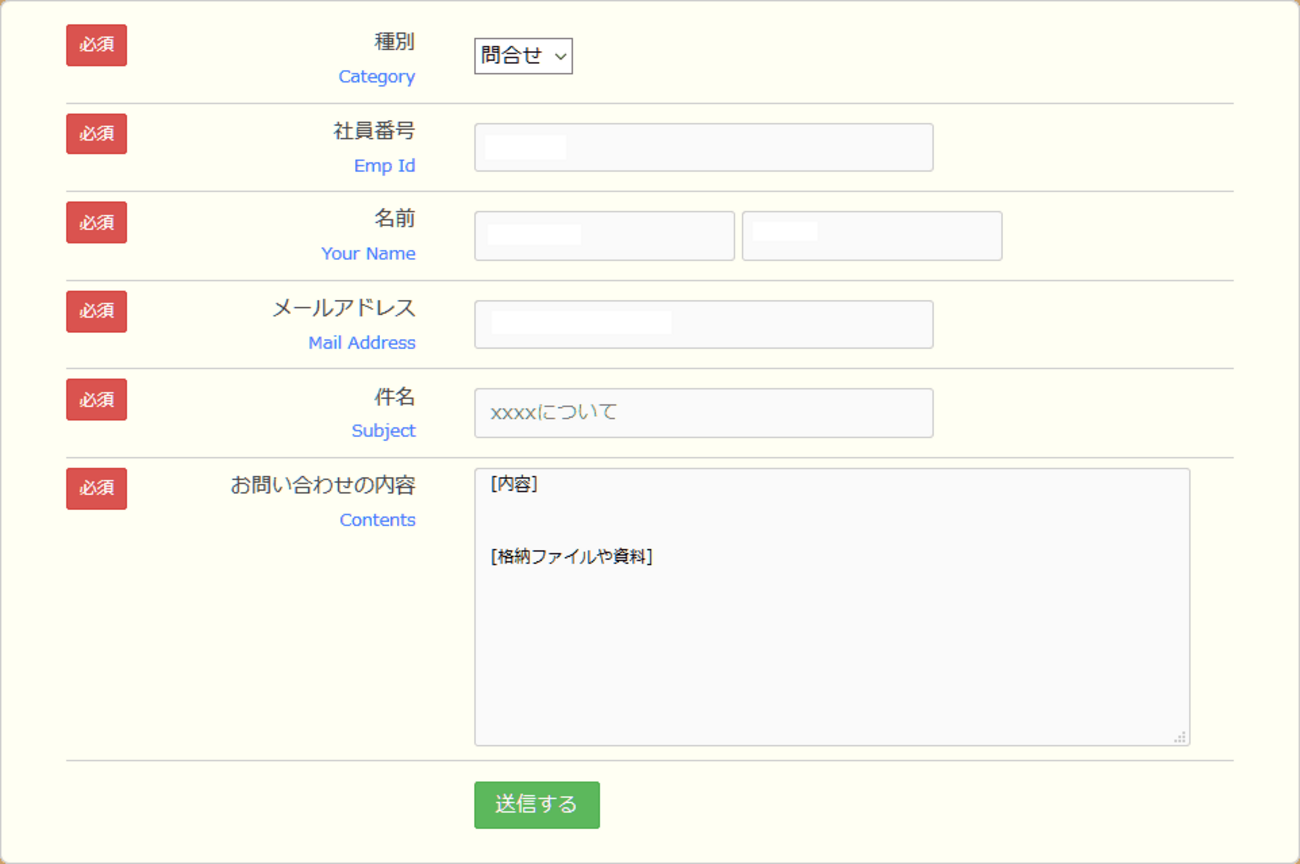This screenshot has width=1300, height=864.
Task: Click the textarea resize handle corner
Action: click(1180, 737)
